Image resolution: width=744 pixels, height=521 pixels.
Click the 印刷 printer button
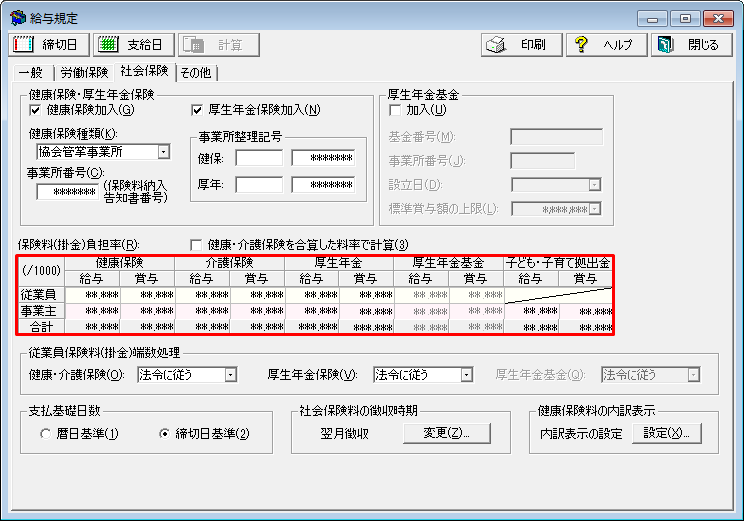tap(518, 45)
